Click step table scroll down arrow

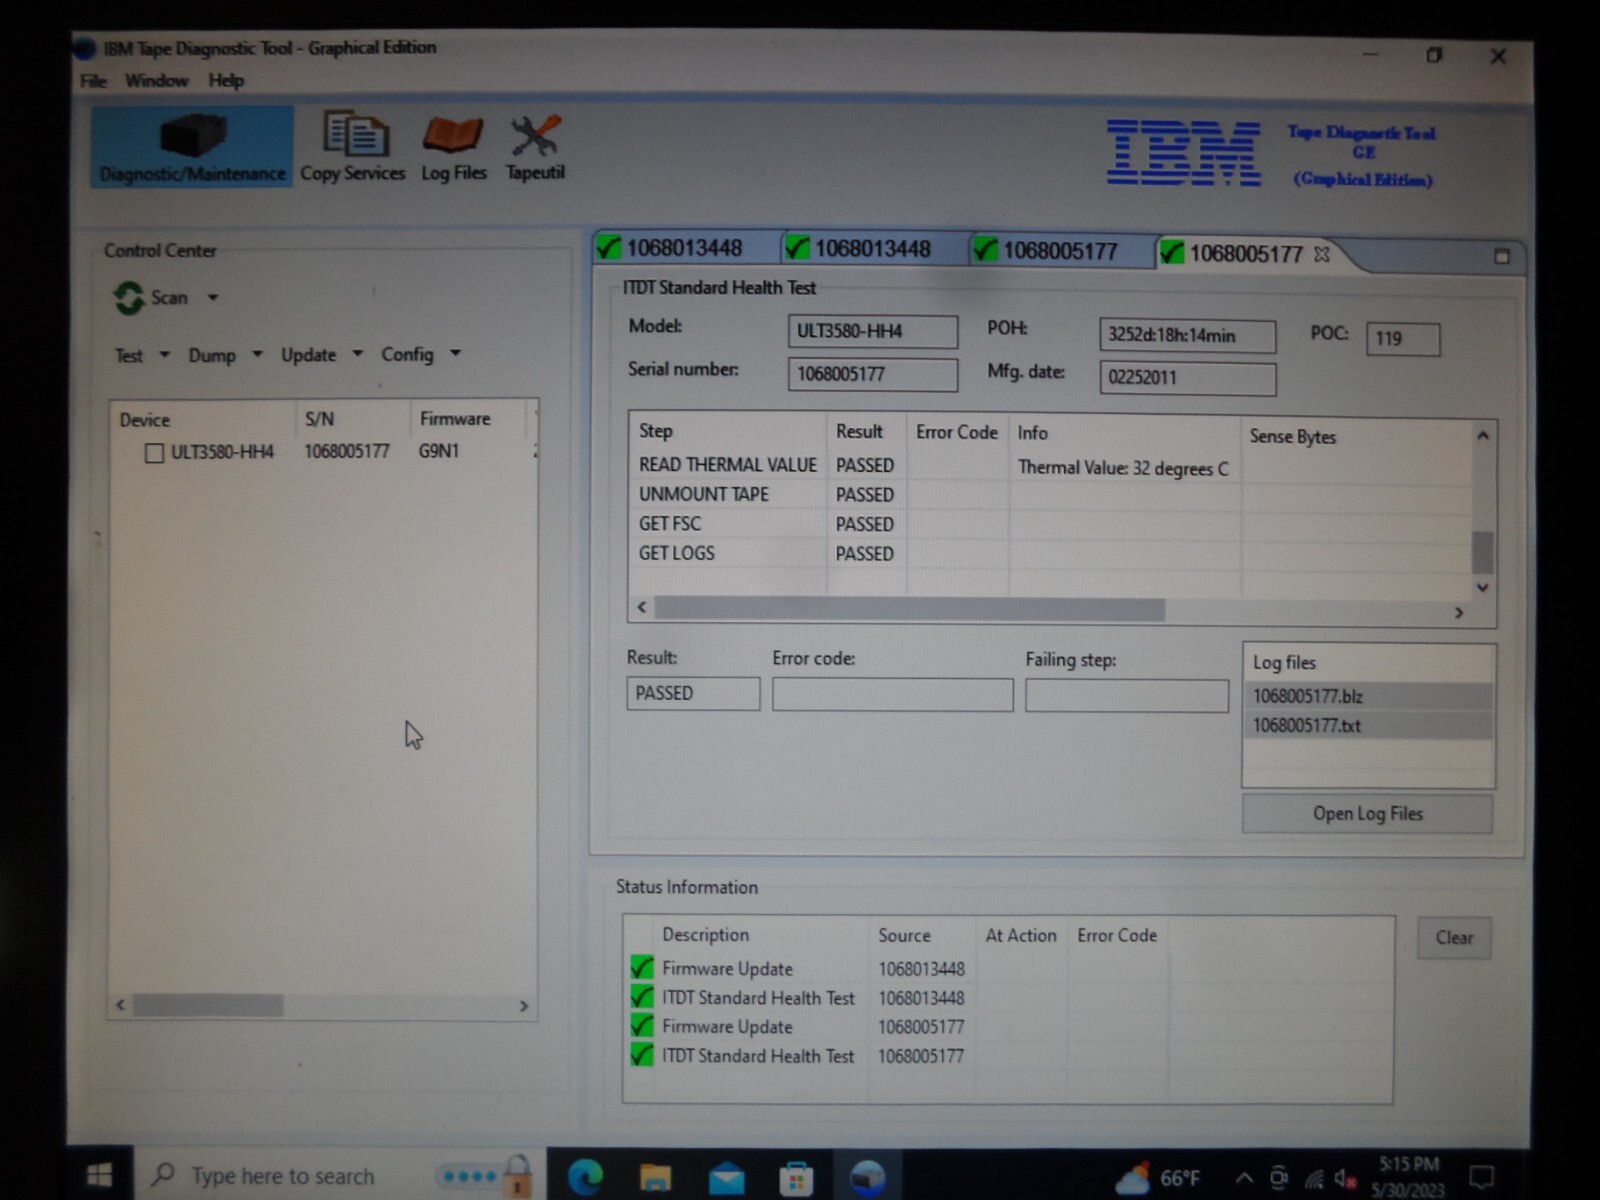pyautogui.click(x=1482, y=587)
